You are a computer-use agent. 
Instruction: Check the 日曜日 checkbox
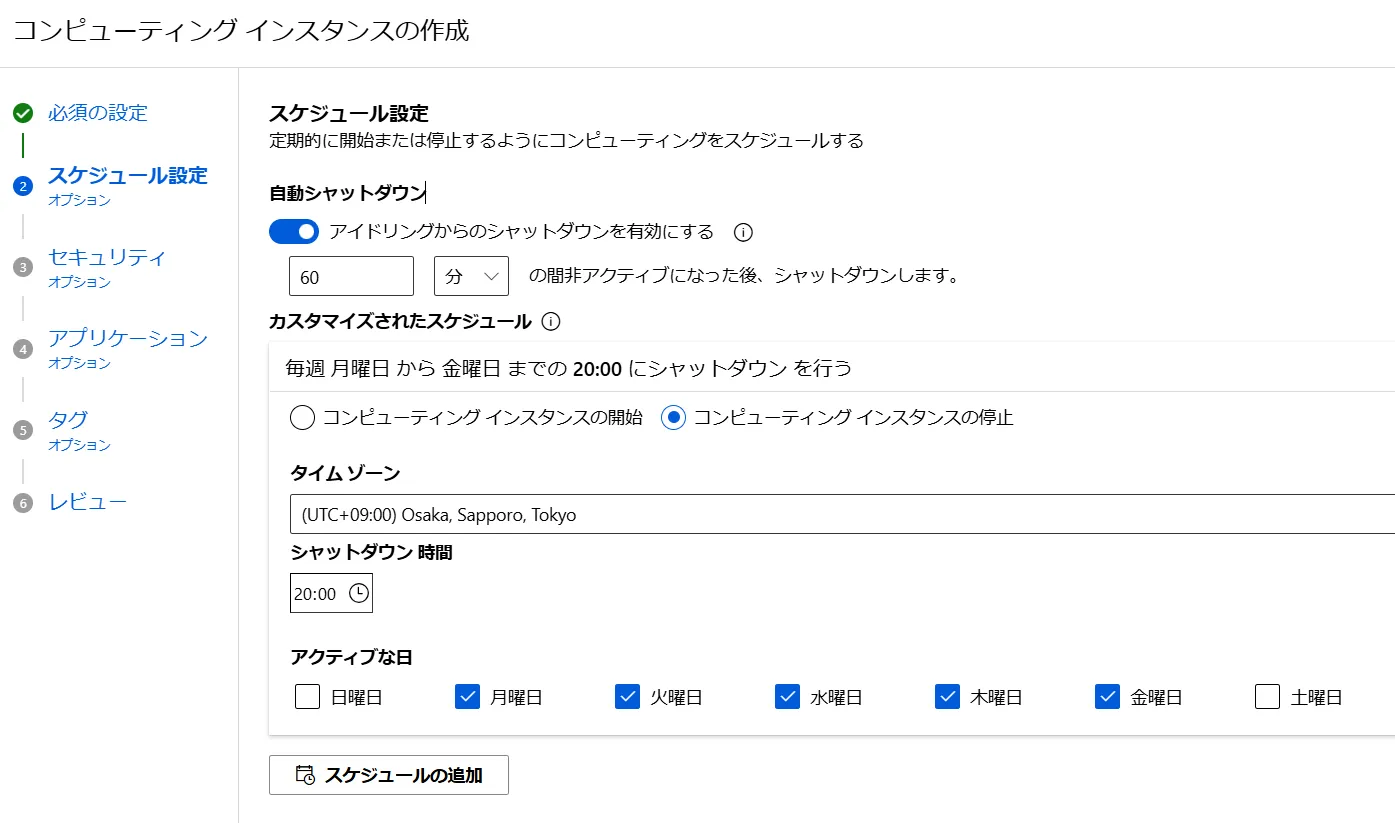pos(307,696)
